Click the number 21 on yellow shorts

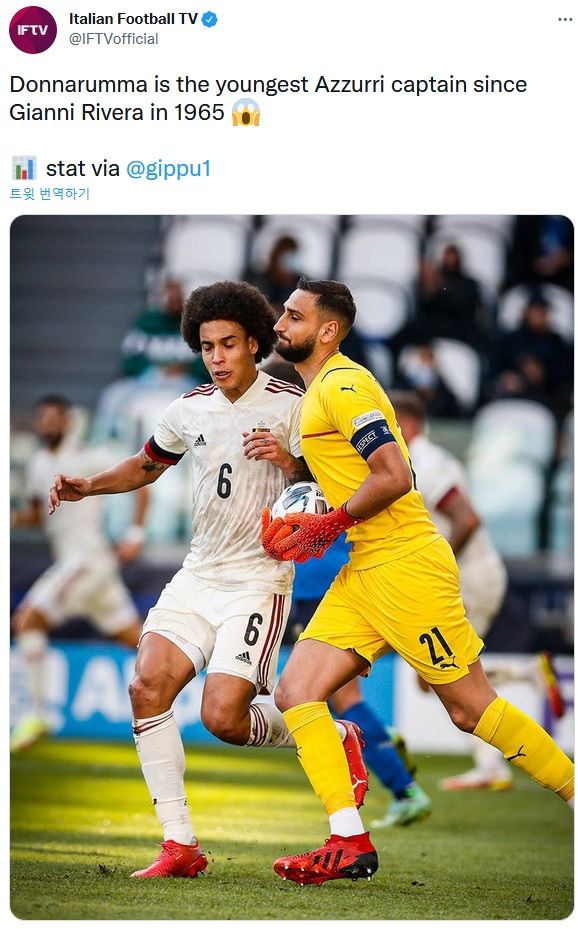(436, 648)
